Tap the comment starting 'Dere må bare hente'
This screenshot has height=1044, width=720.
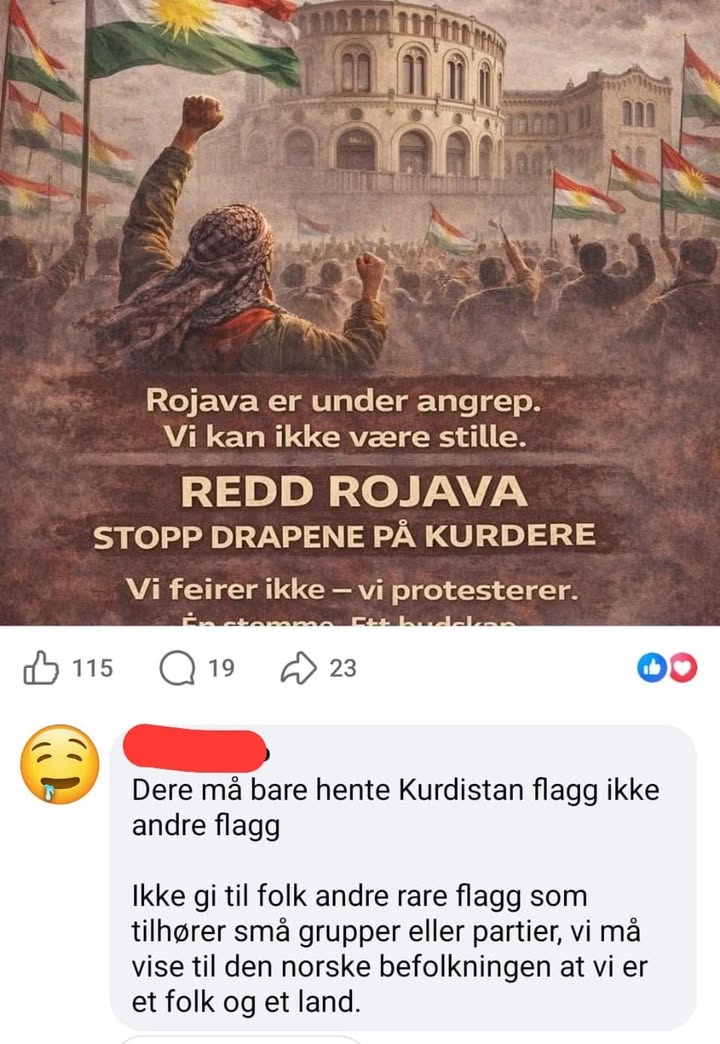(396, 808)
